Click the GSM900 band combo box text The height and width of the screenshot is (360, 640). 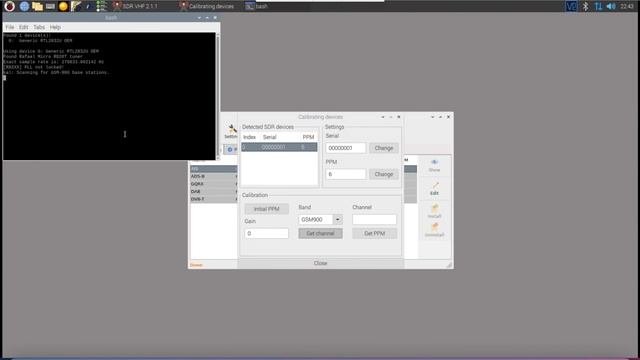click(x=316, y=219)
